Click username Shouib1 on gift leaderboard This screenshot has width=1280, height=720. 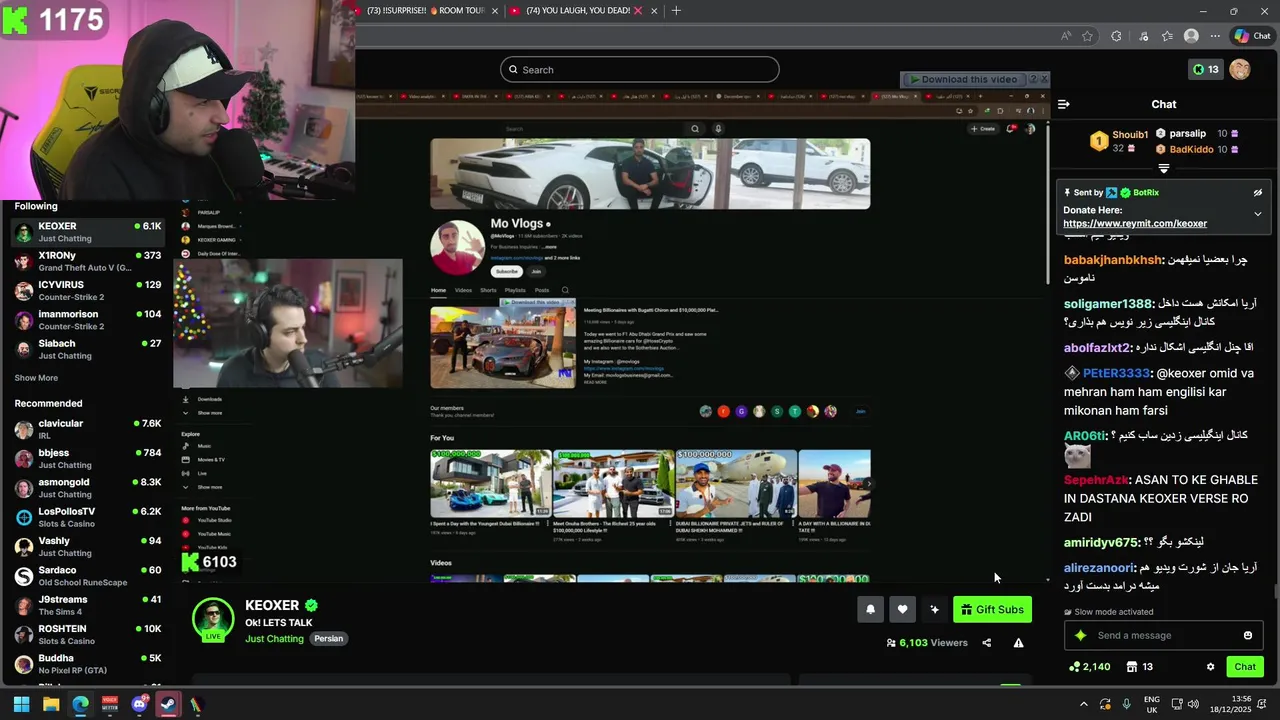[x=1130, y=135]
